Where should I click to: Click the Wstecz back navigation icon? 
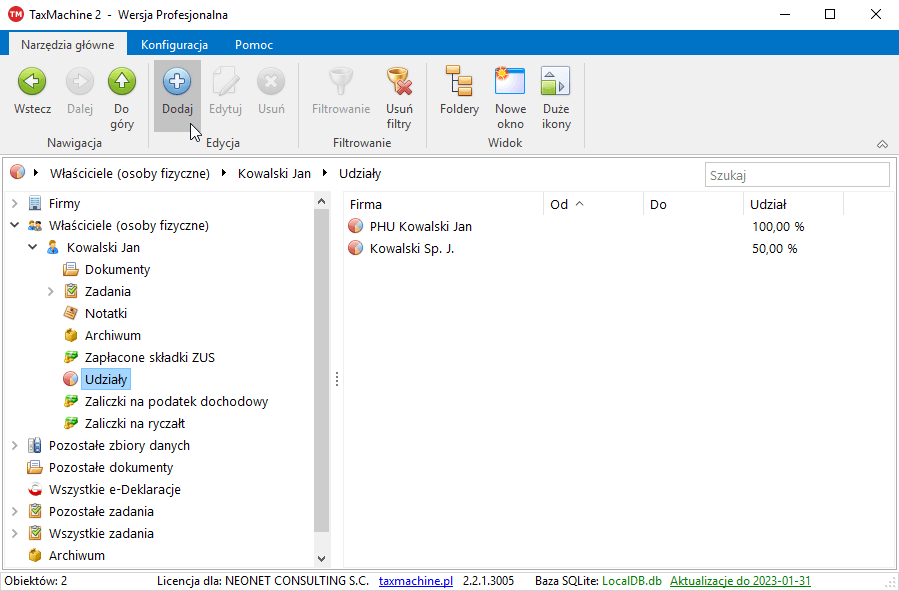[32, 82]
